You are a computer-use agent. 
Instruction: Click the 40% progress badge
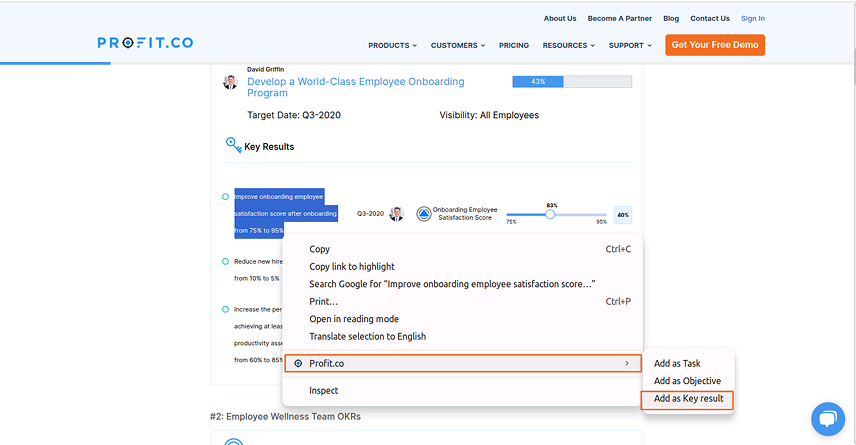tap(623, 215)
